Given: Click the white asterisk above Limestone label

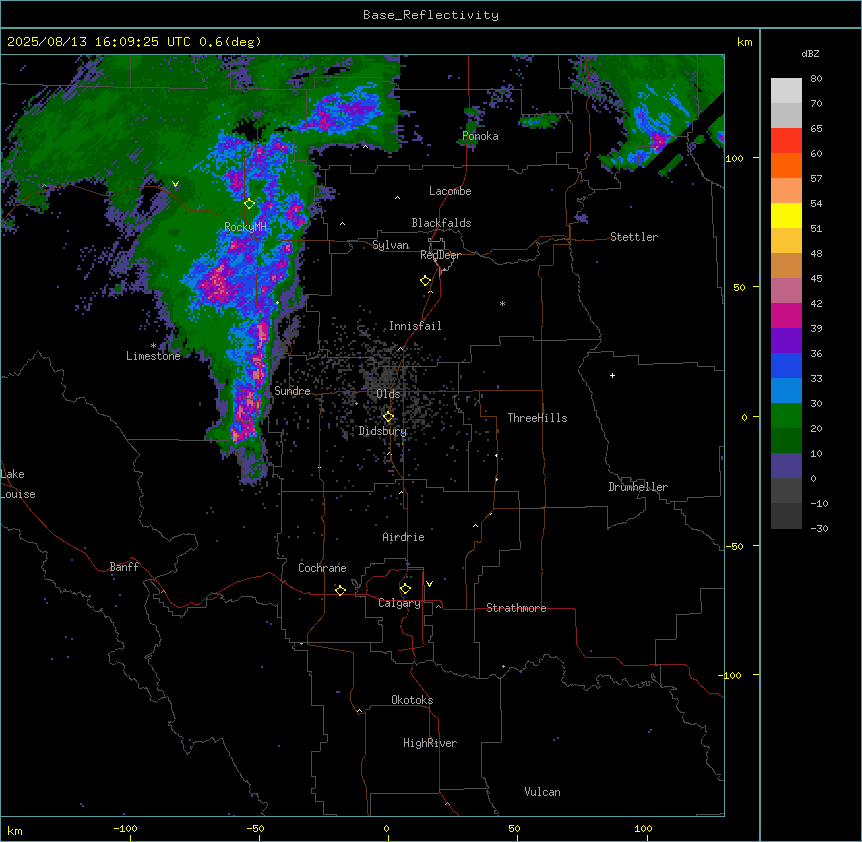Looking at the screenshot, I should pos(153,346).
